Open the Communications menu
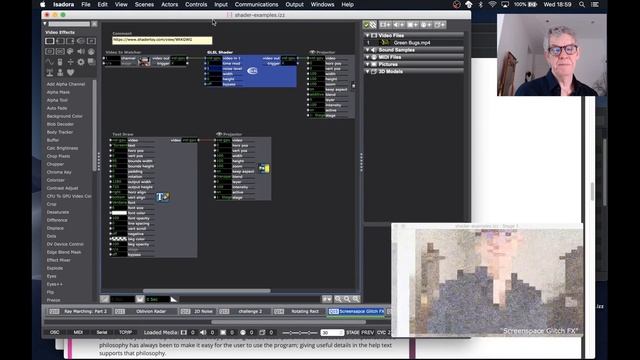 coord(256,4)
